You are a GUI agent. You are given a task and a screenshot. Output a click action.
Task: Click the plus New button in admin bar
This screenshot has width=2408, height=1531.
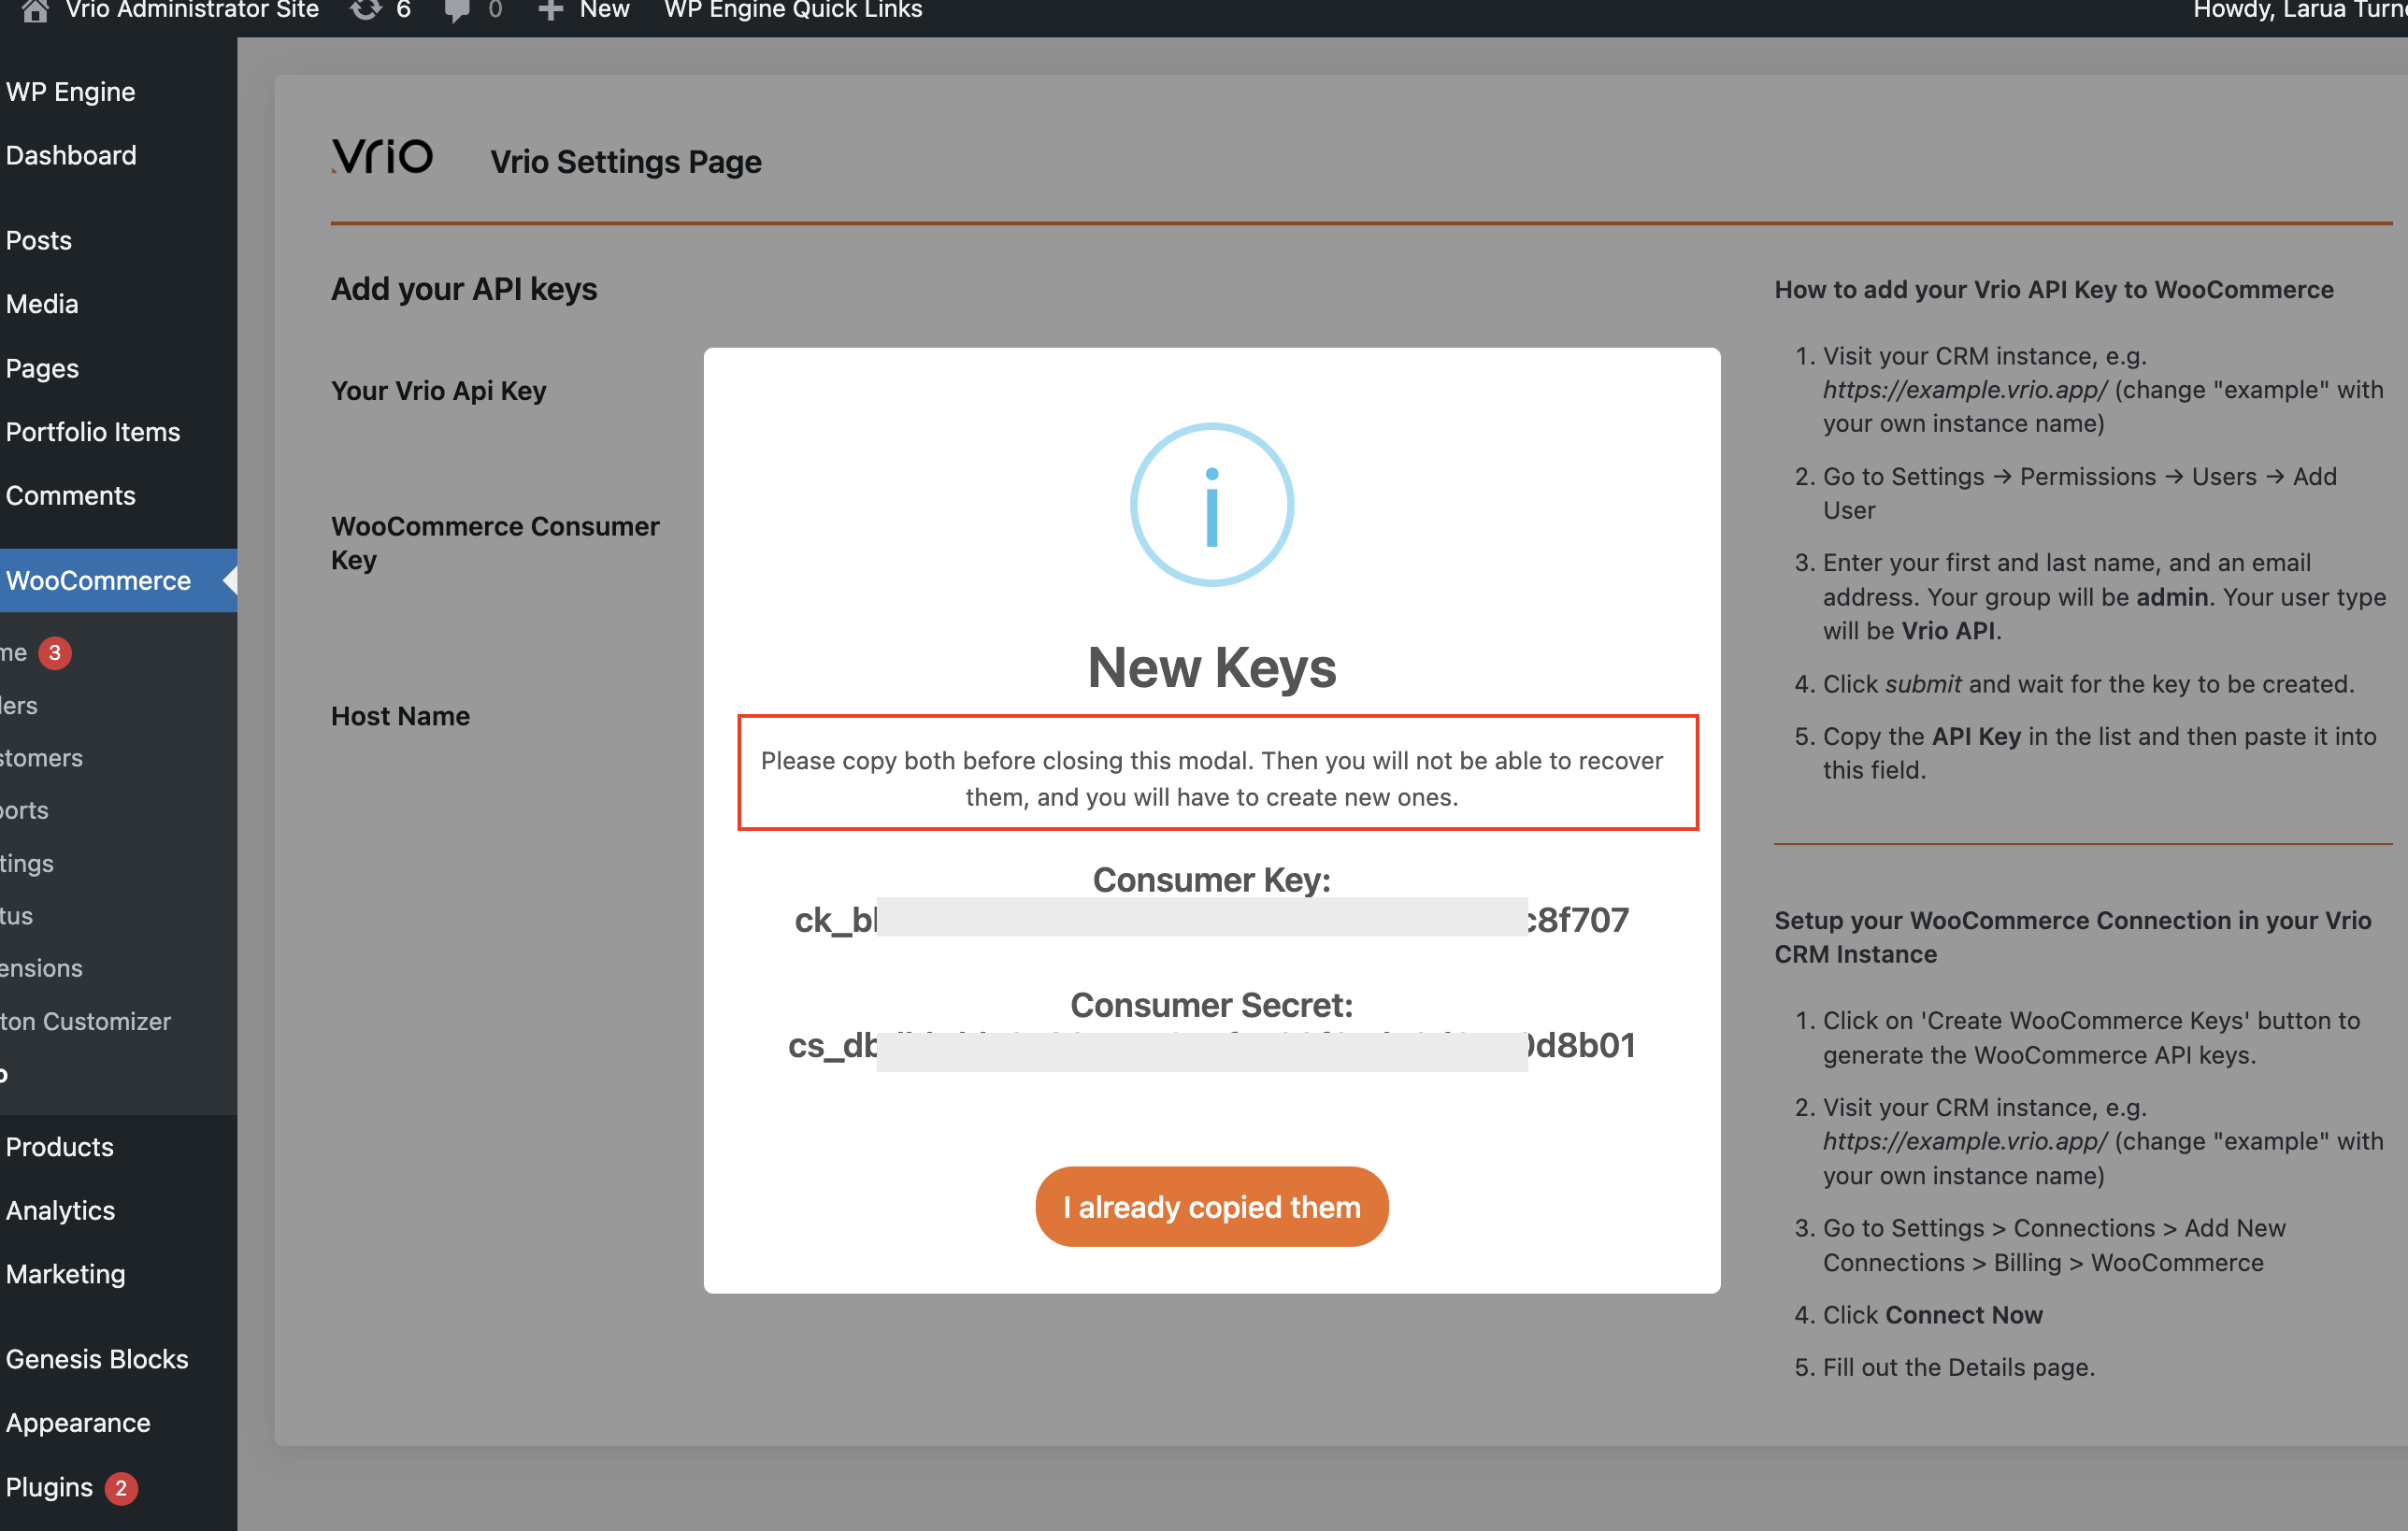coord(584,10)
